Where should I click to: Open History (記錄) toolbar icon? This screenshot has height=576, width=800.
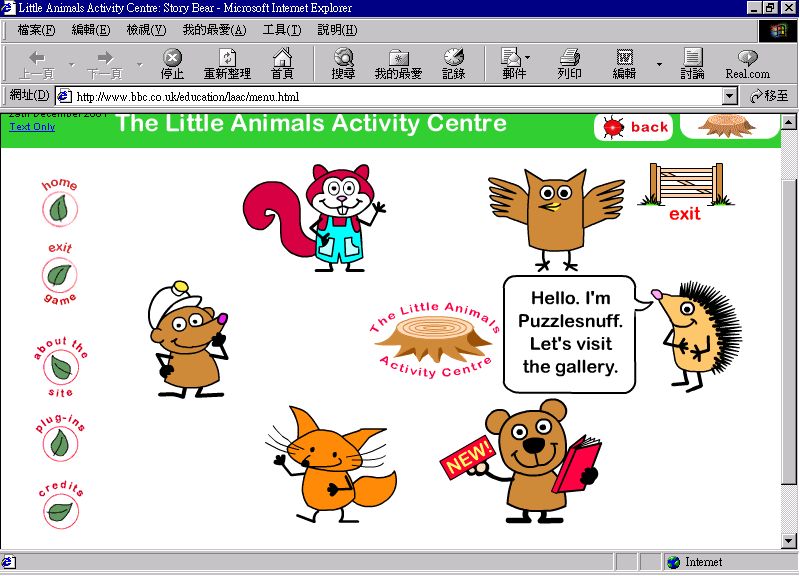tap(454, 65)
